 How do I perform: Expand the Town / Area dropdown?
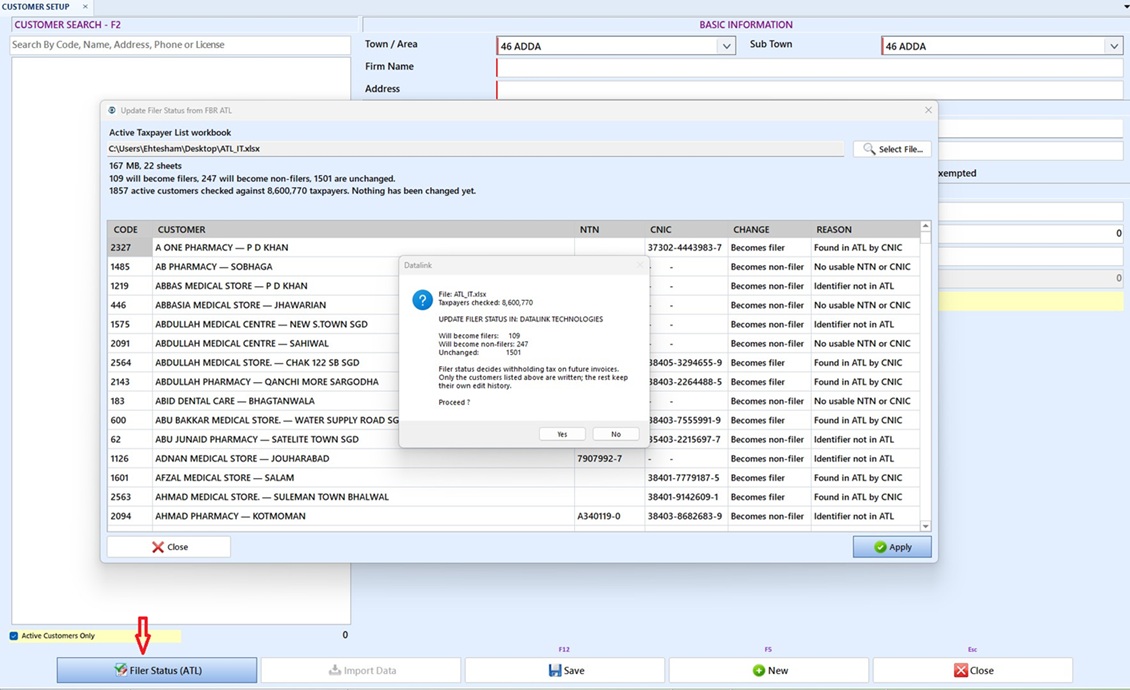(726, 46)
